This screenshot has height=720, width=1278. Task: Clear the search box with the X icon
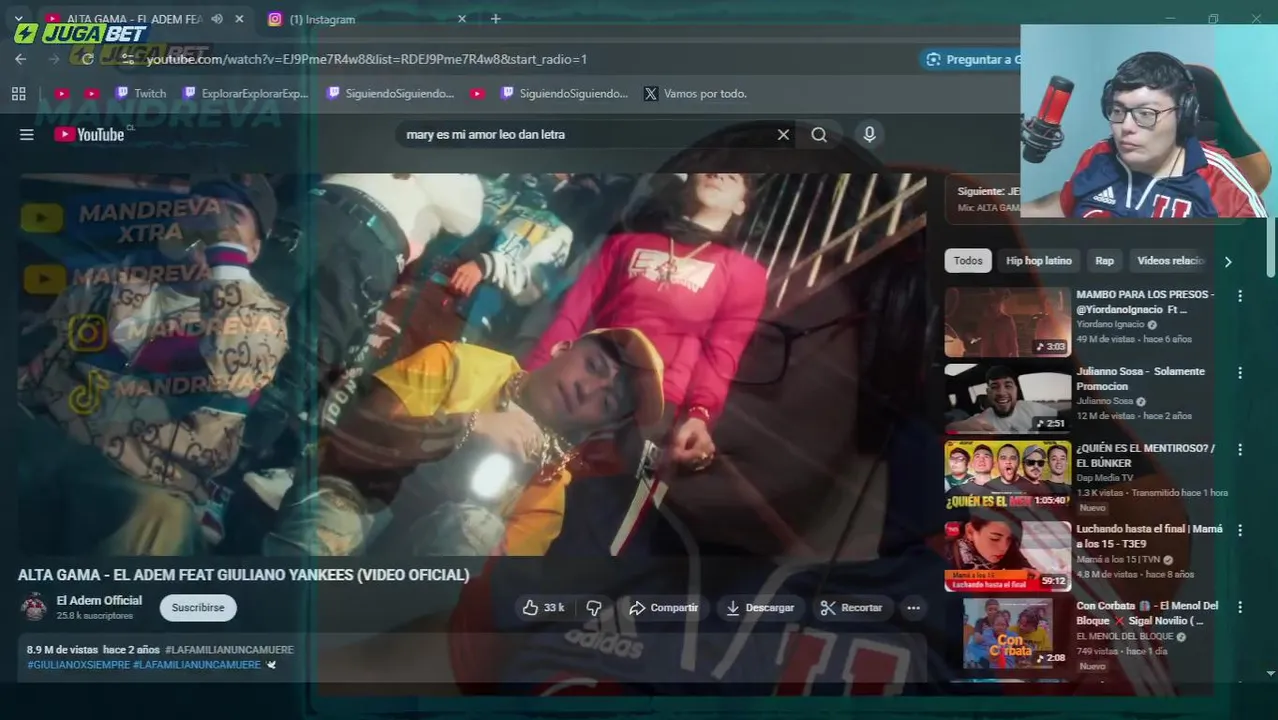click(x=783, y=134)
